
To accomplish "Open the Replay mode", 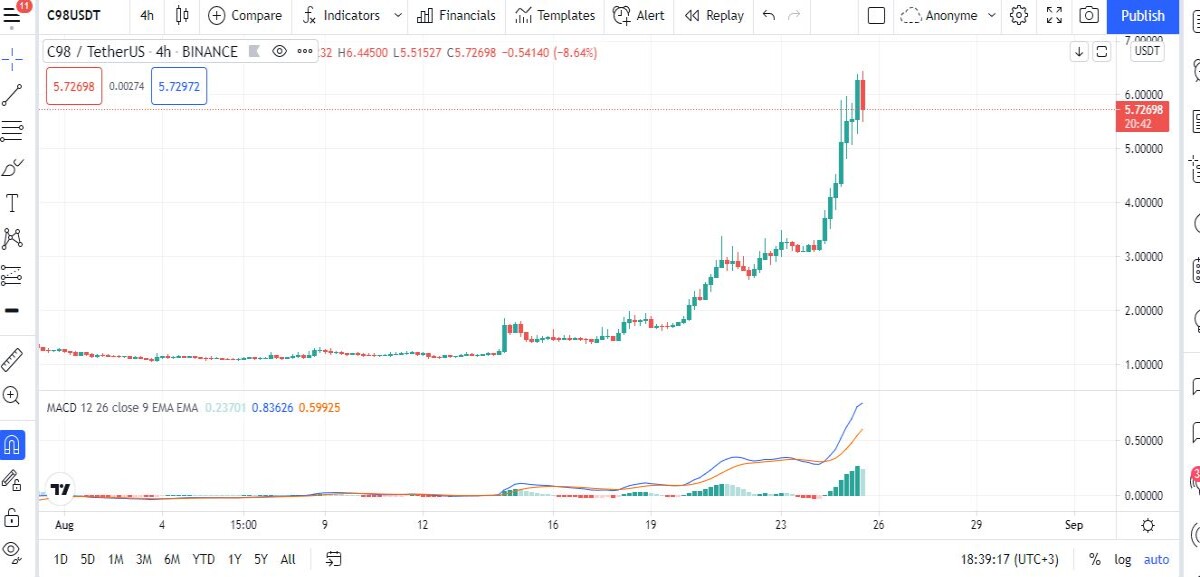I will click(714, 15).
